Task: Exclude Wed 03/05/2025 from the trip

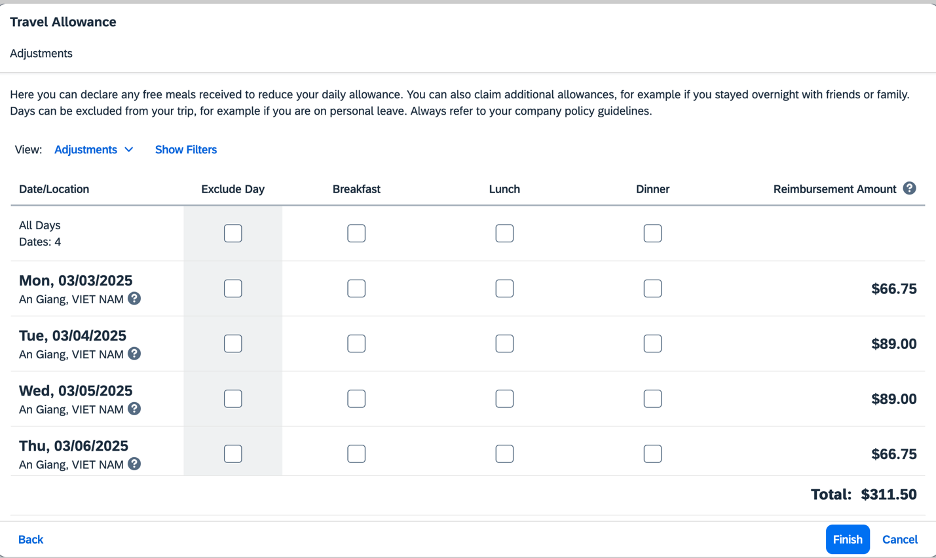Action: [x=233, y=399]
